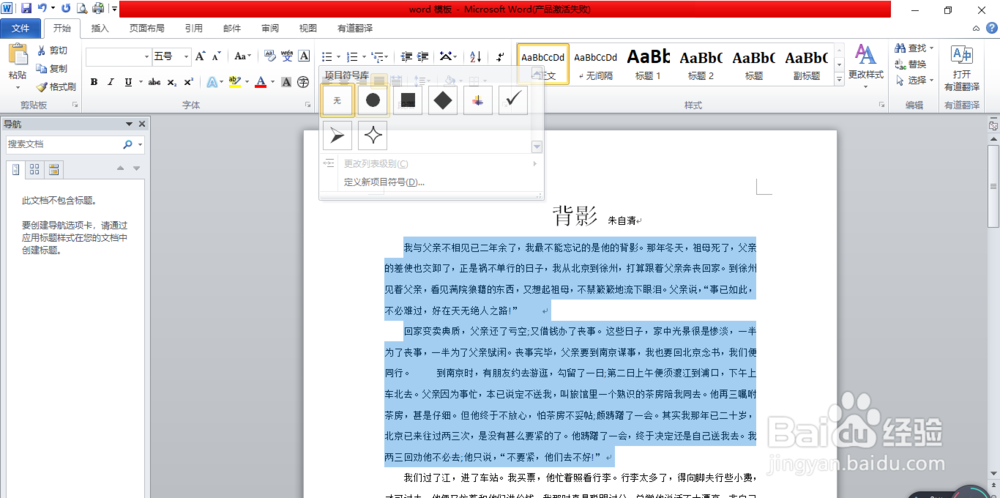Apply the 标题 1 heading style
The height and width of the screenshot is (498, 1000).
tap(648, 63)
